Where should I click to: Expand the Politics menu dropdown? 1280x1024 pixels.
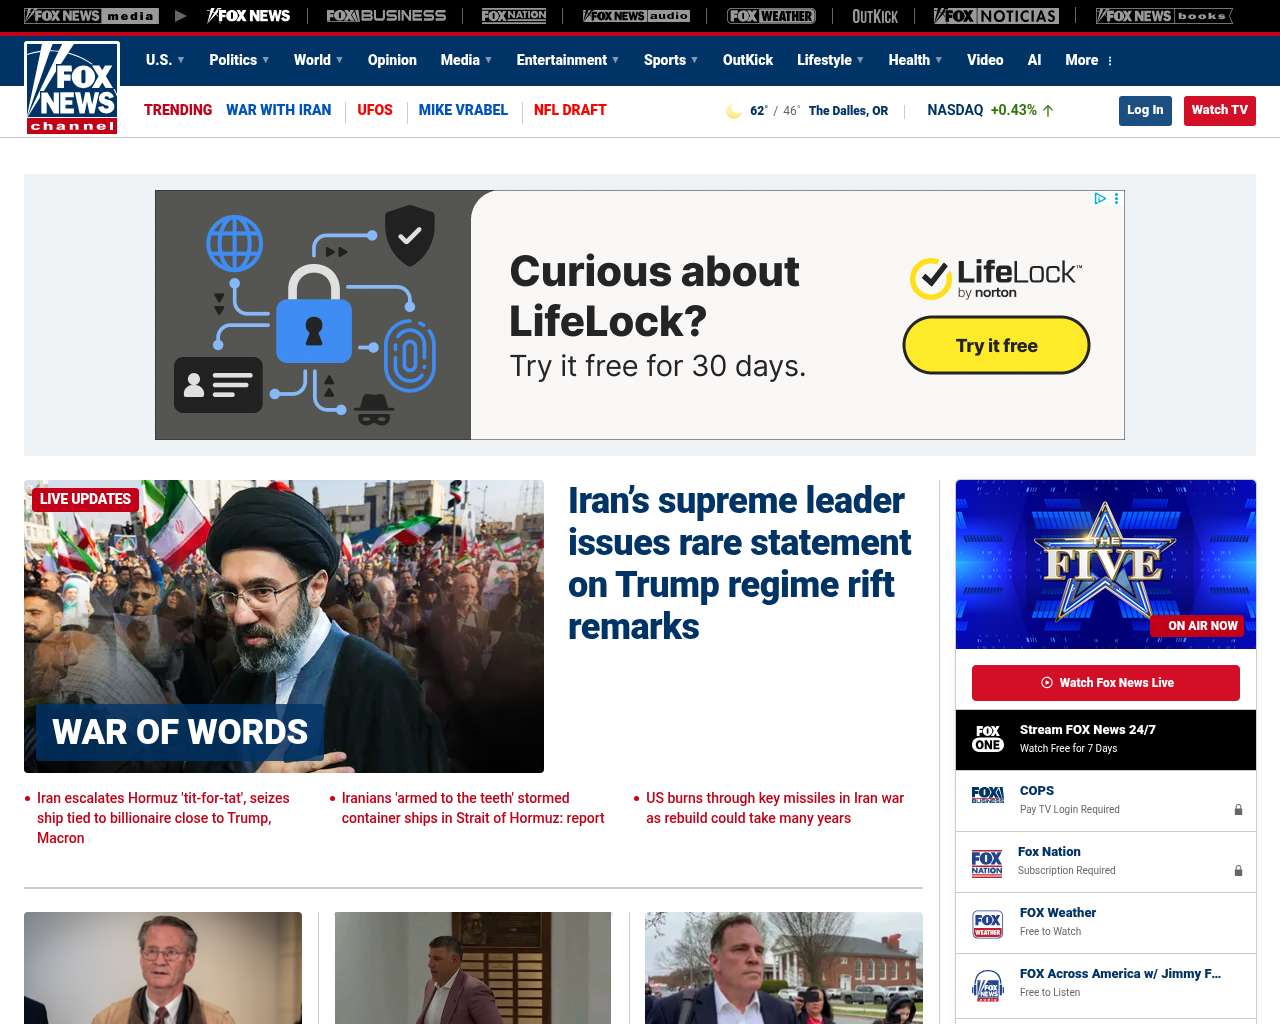[239, 60]
